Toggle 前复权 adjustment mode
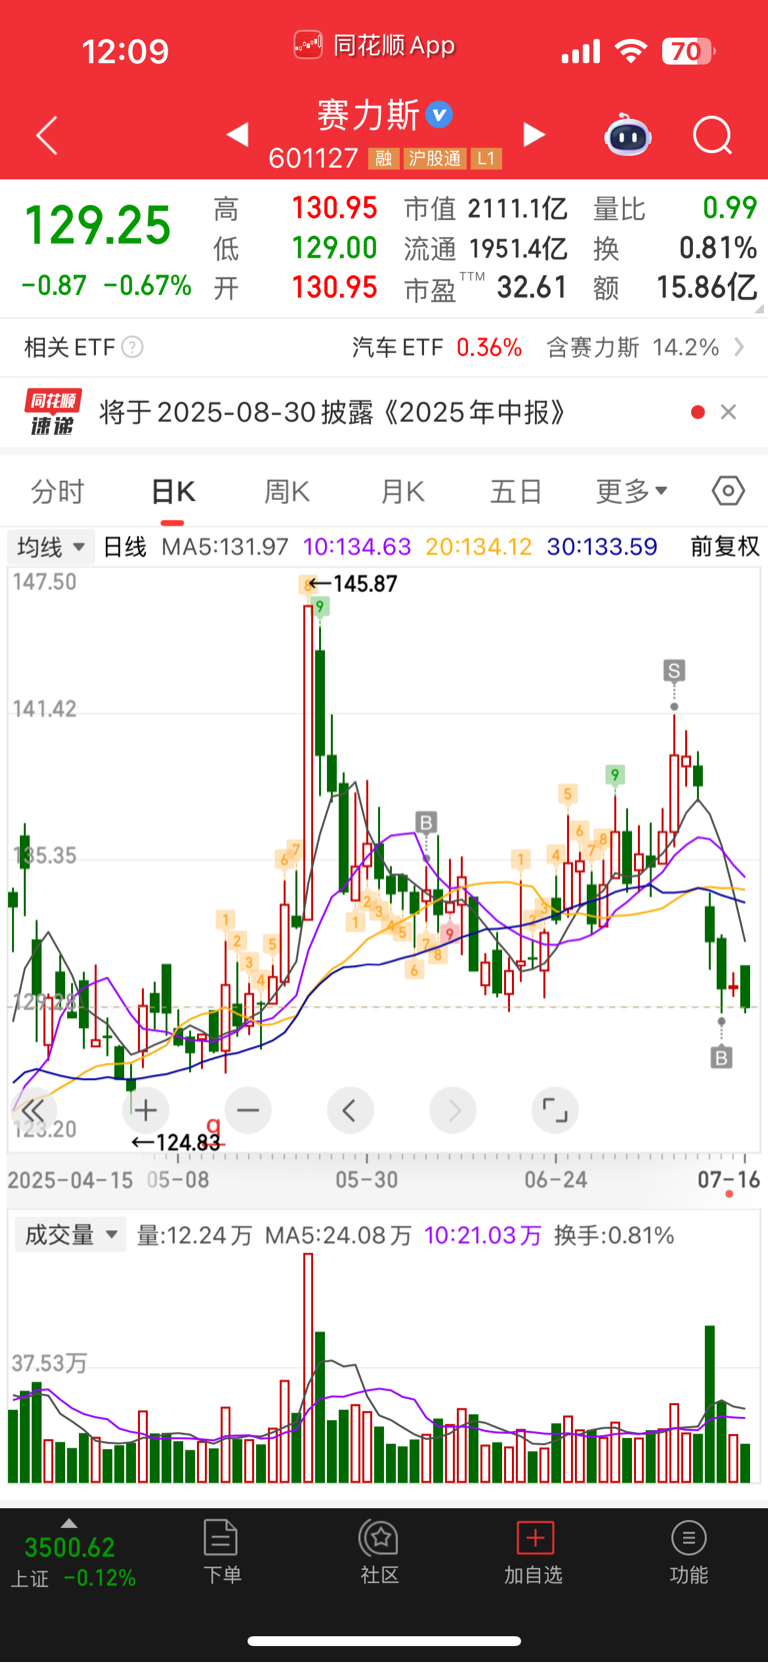This screenshot has height=1663, width=768. [x=725, y=547]
